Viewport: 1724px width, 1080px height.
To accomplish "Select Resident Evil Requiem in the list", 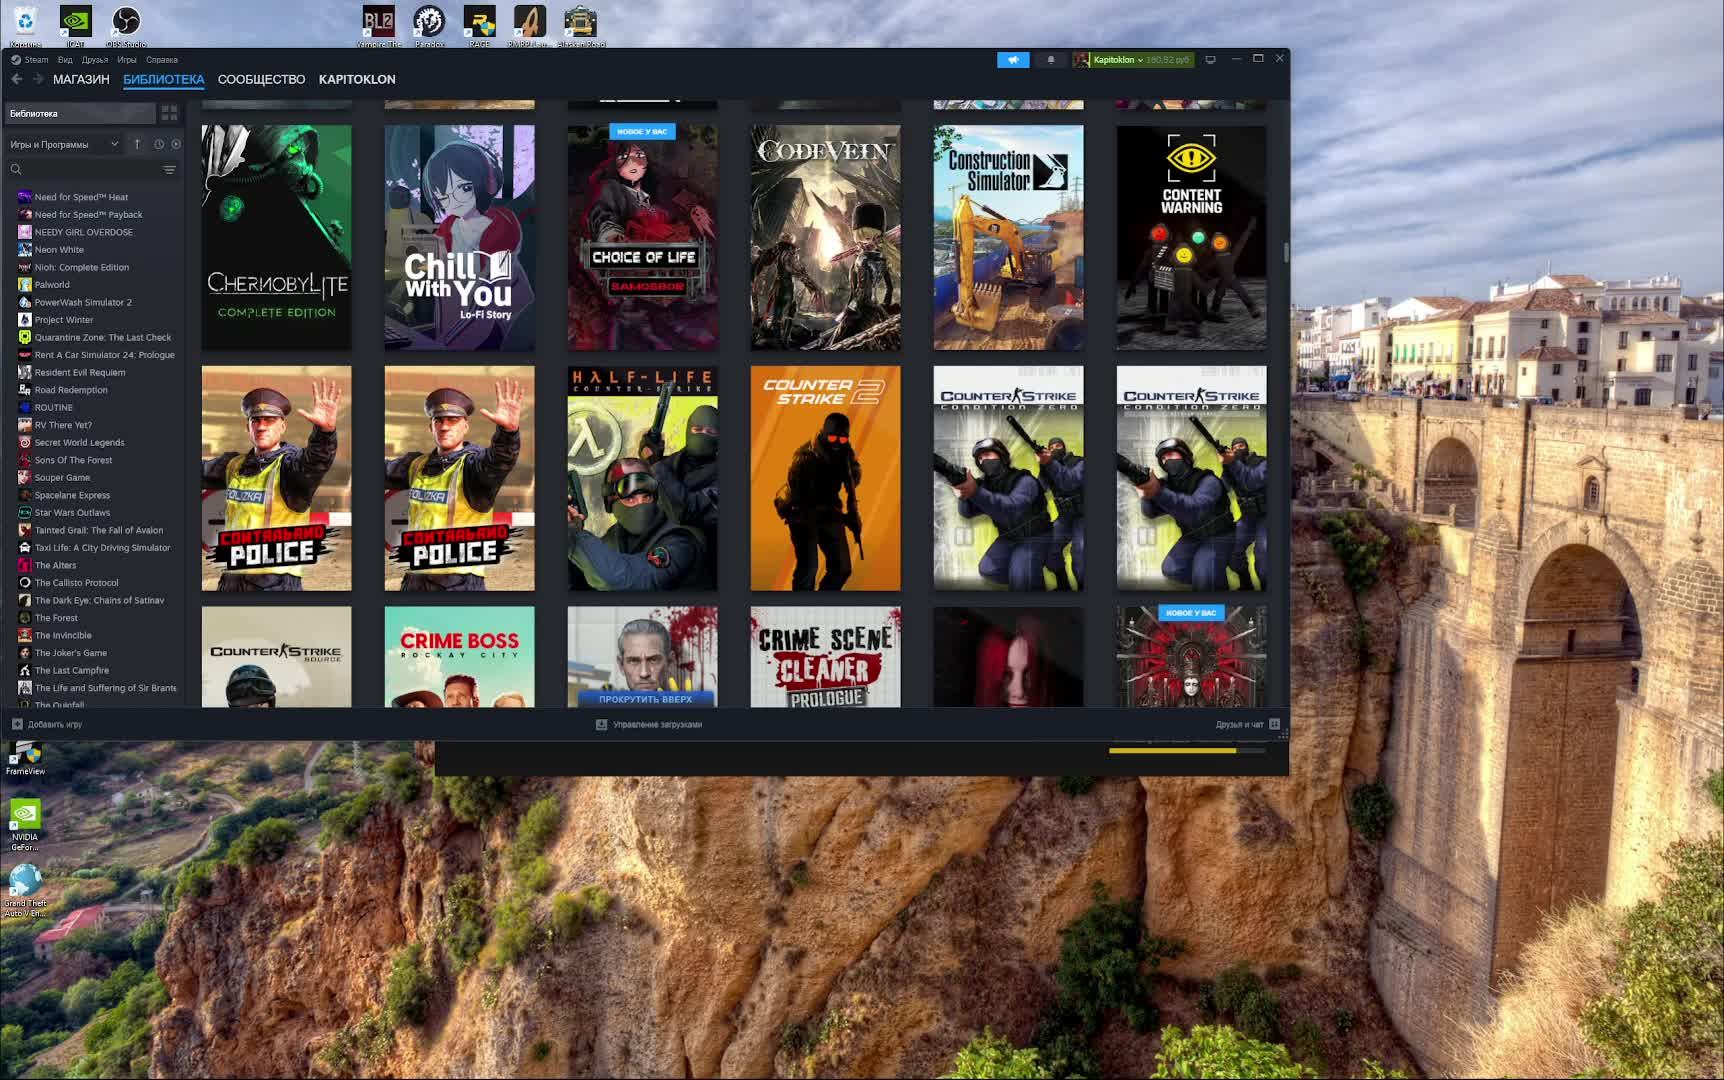I will tap(95, 372).
